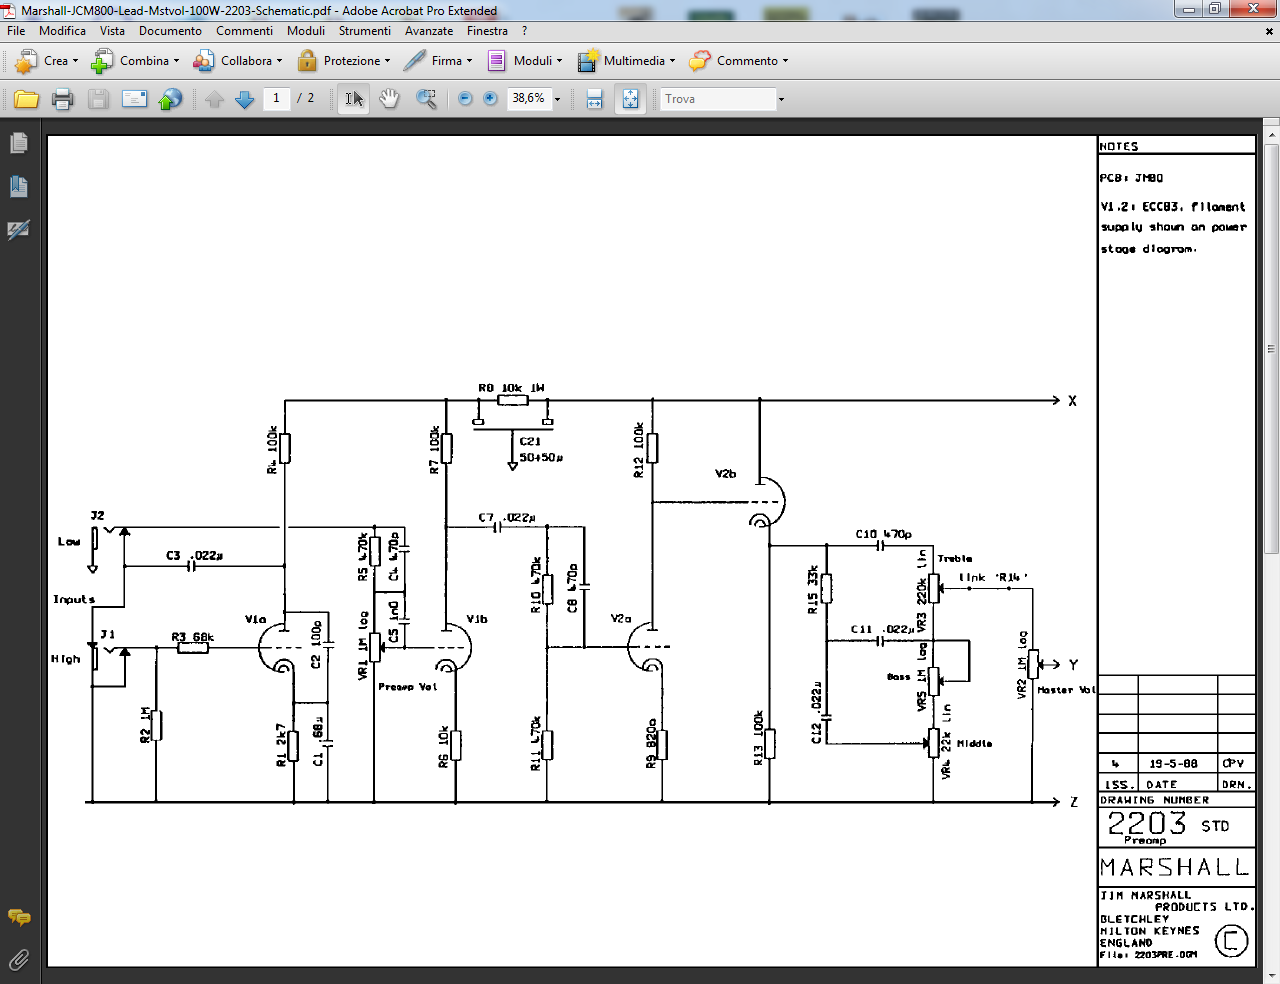The height and width of the screenshot is (984, 1280).
Task: Click the 'NOTES' heading in the schematic
Action: [1119, 146]
